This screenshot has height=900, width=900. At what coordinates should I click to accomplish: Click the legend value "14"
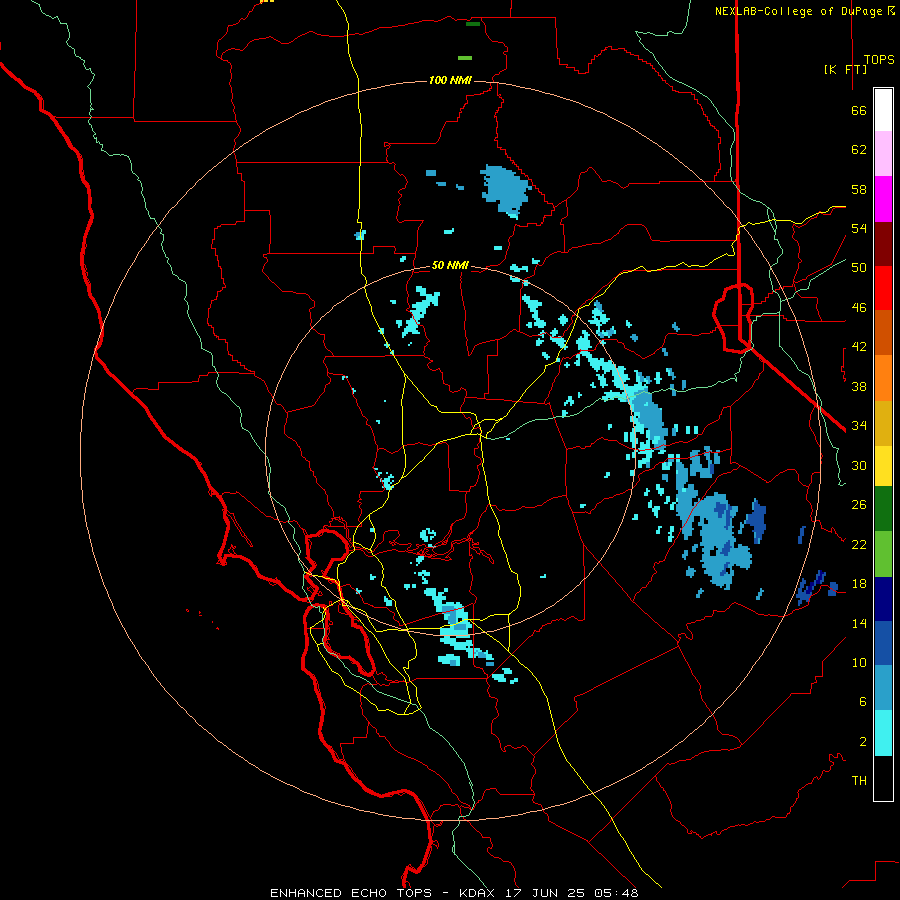[859, 623]
